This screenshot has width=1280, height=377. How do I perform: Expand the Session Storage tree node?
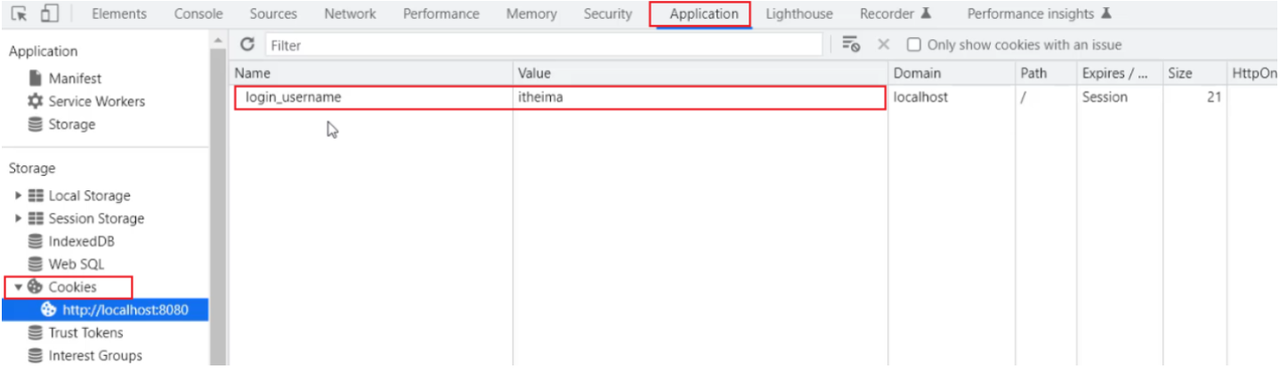pyautogui.click(x=18, y=219)
